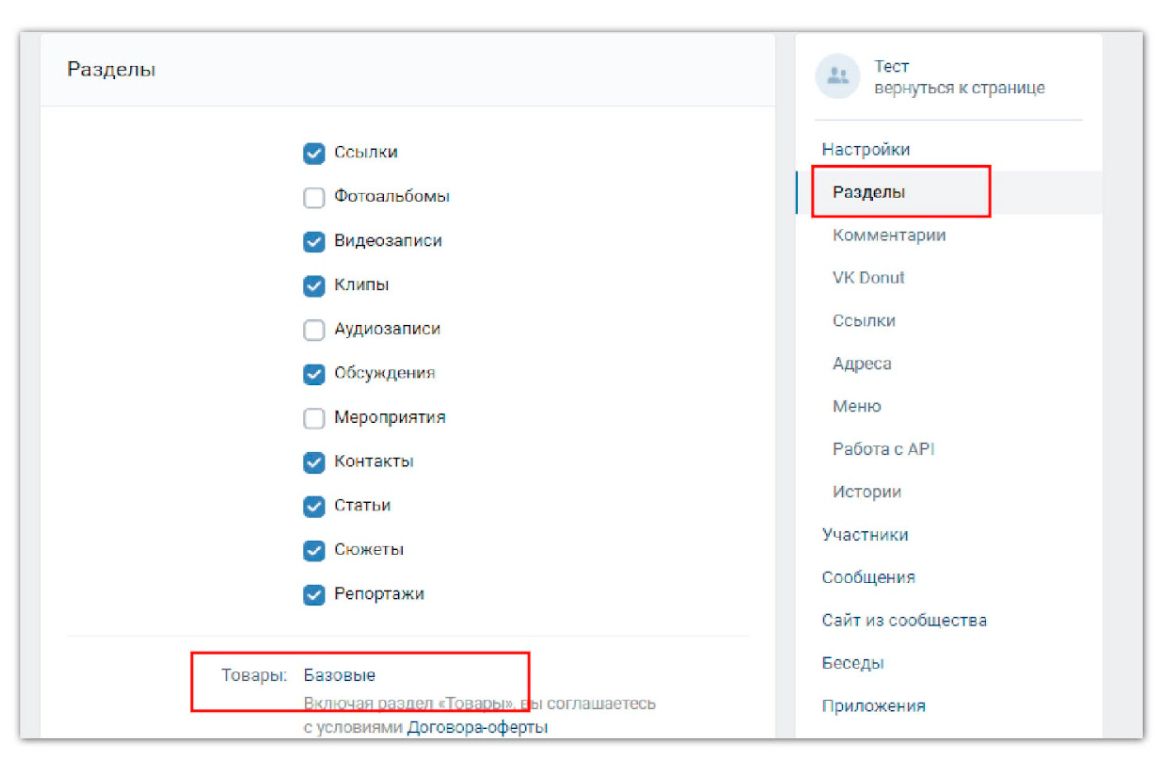1164x770 pixels.
Task: Click 'вернуться к странице' link
Action: (959, 88)
